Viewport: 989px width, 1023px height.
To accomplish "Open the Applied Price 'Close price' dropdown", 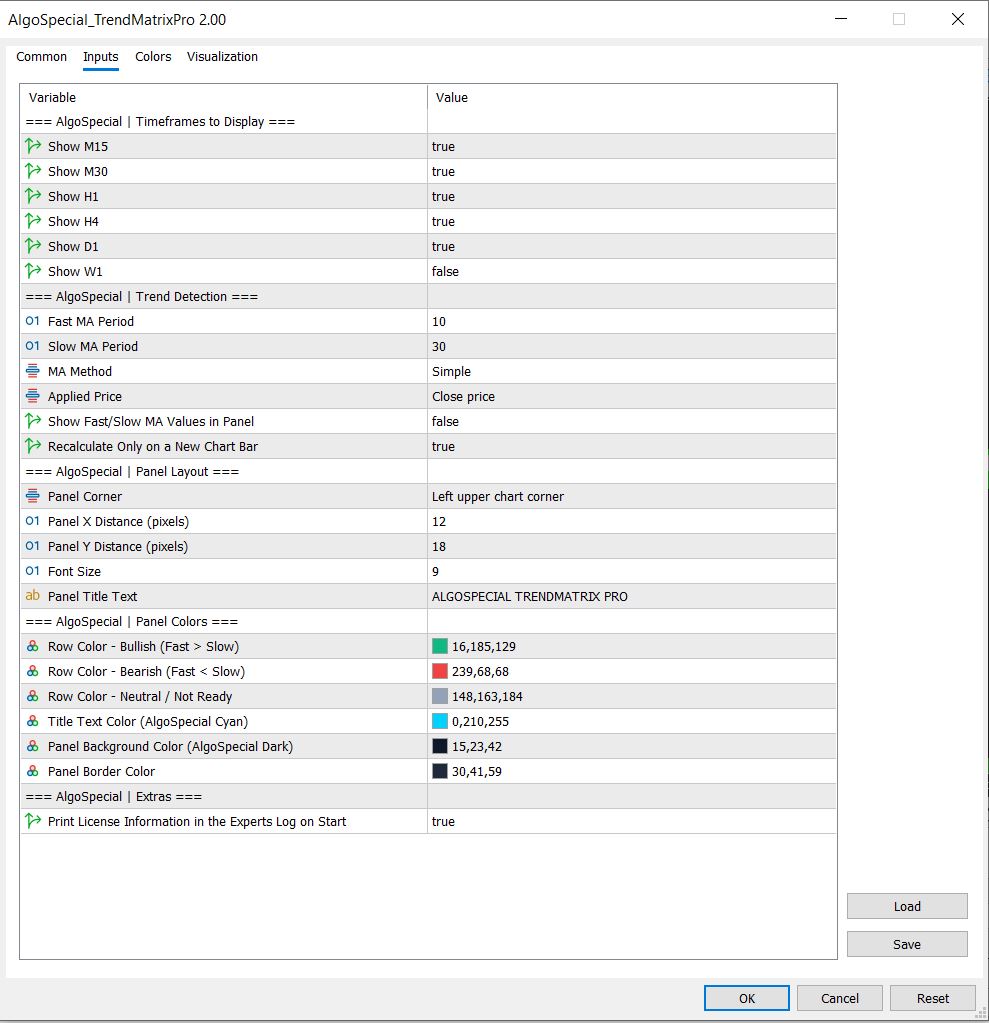I will pyautogui.click(x=631, y=396).
